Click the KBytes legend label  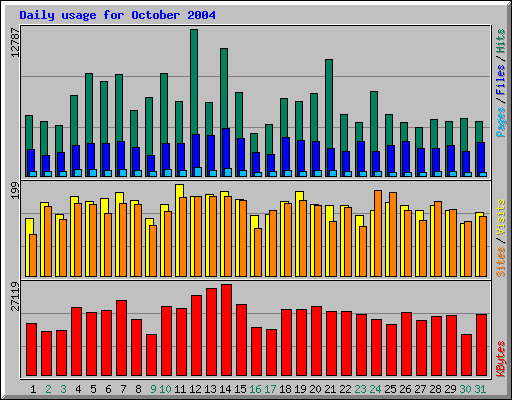coord(501,359)
